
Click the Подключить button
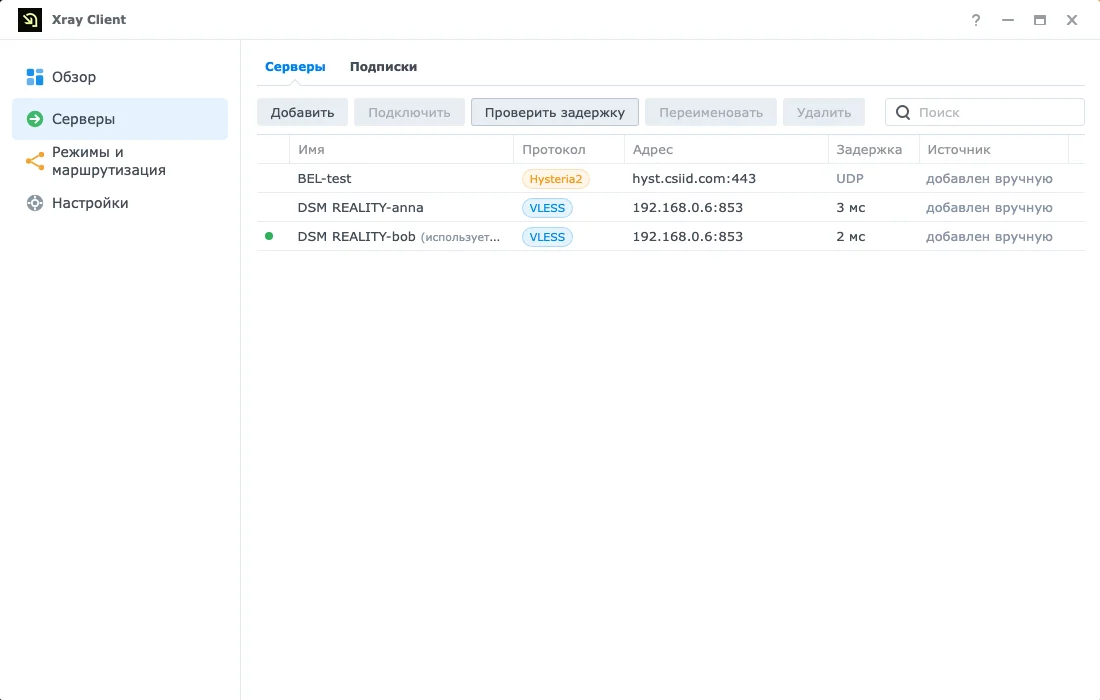(x=409, y=112)
